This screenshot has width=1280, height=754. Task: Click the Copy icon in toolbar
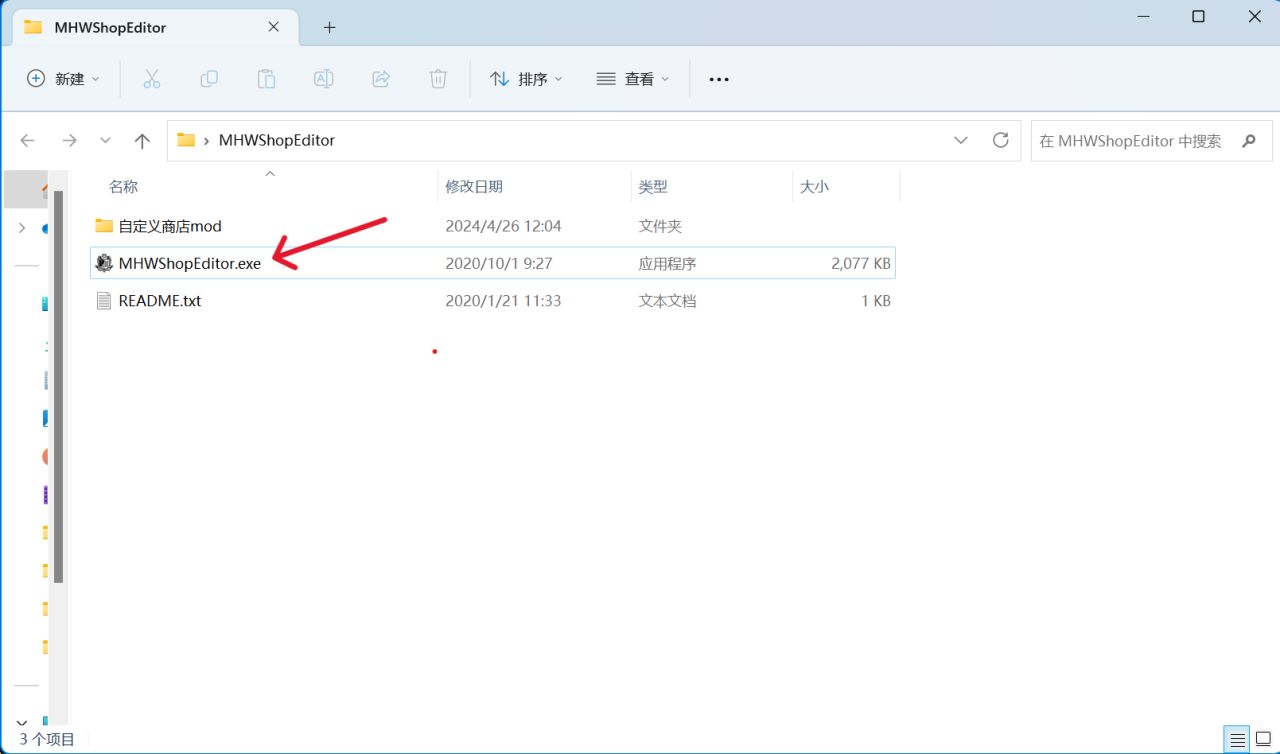[209, 79]
